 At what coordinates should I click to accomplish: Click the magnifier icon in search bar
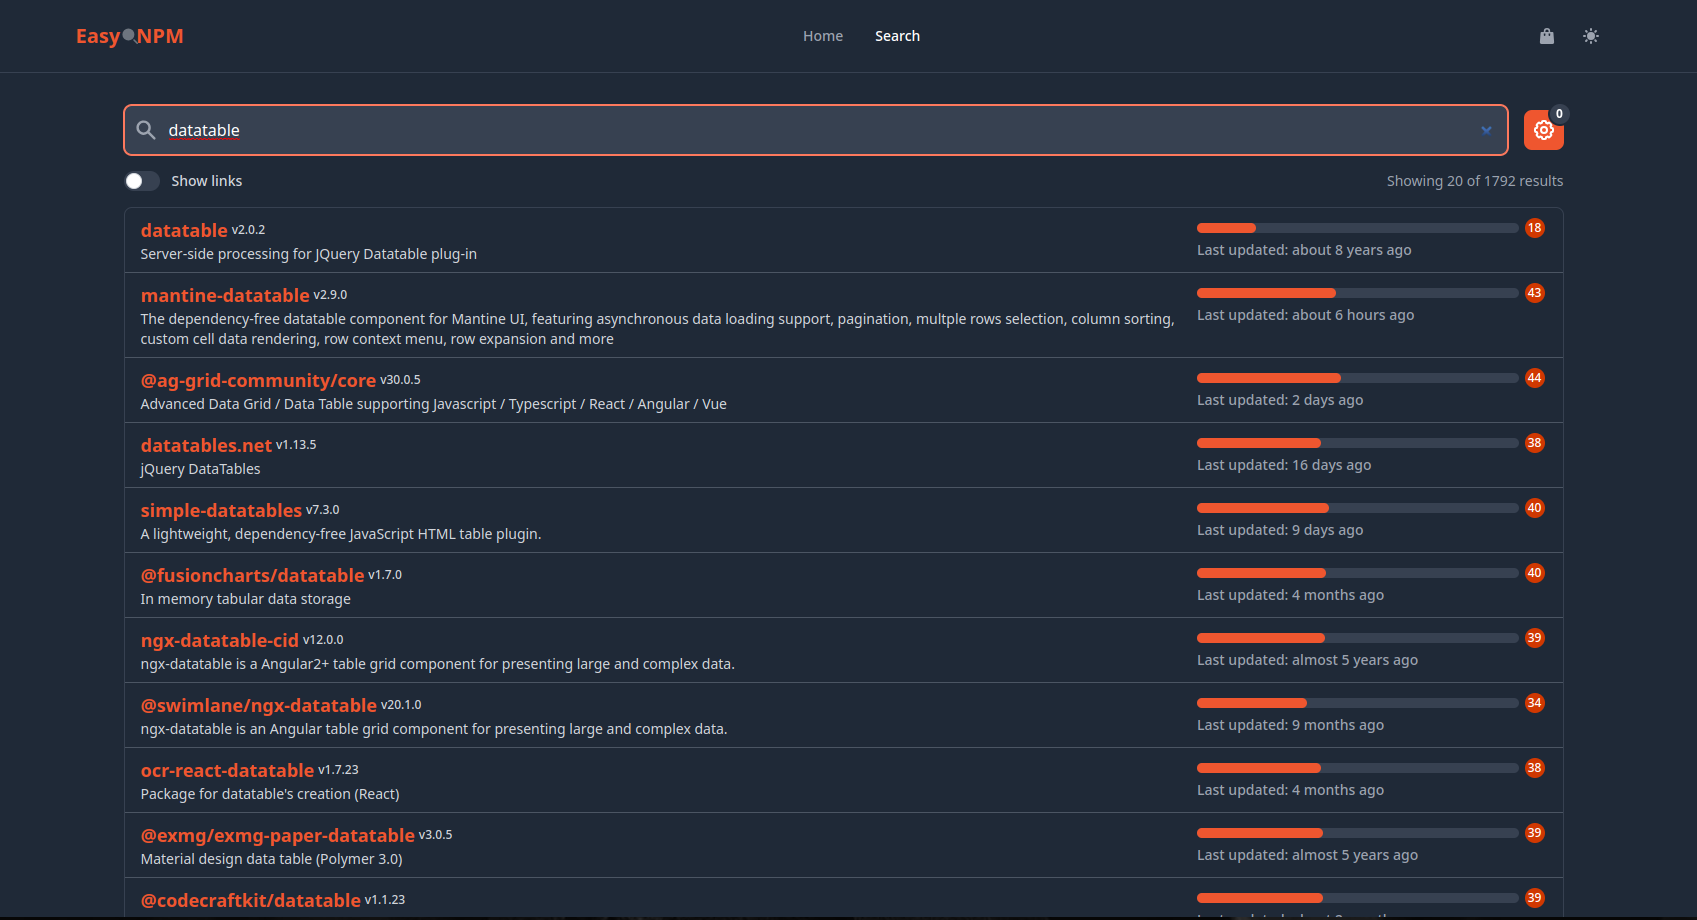pos(146,130)
